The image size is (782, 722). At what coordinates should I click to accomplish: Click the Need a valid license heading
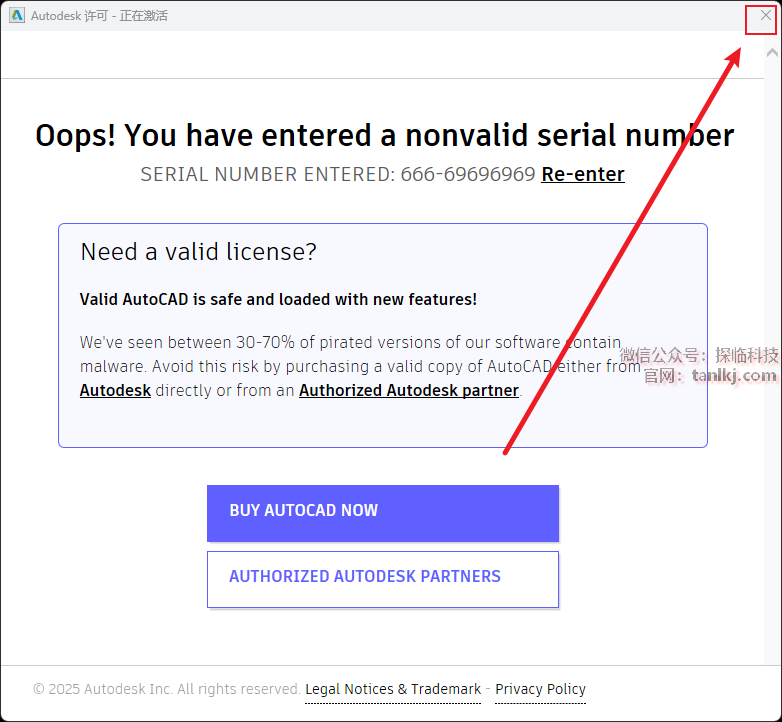click(198, 252)
